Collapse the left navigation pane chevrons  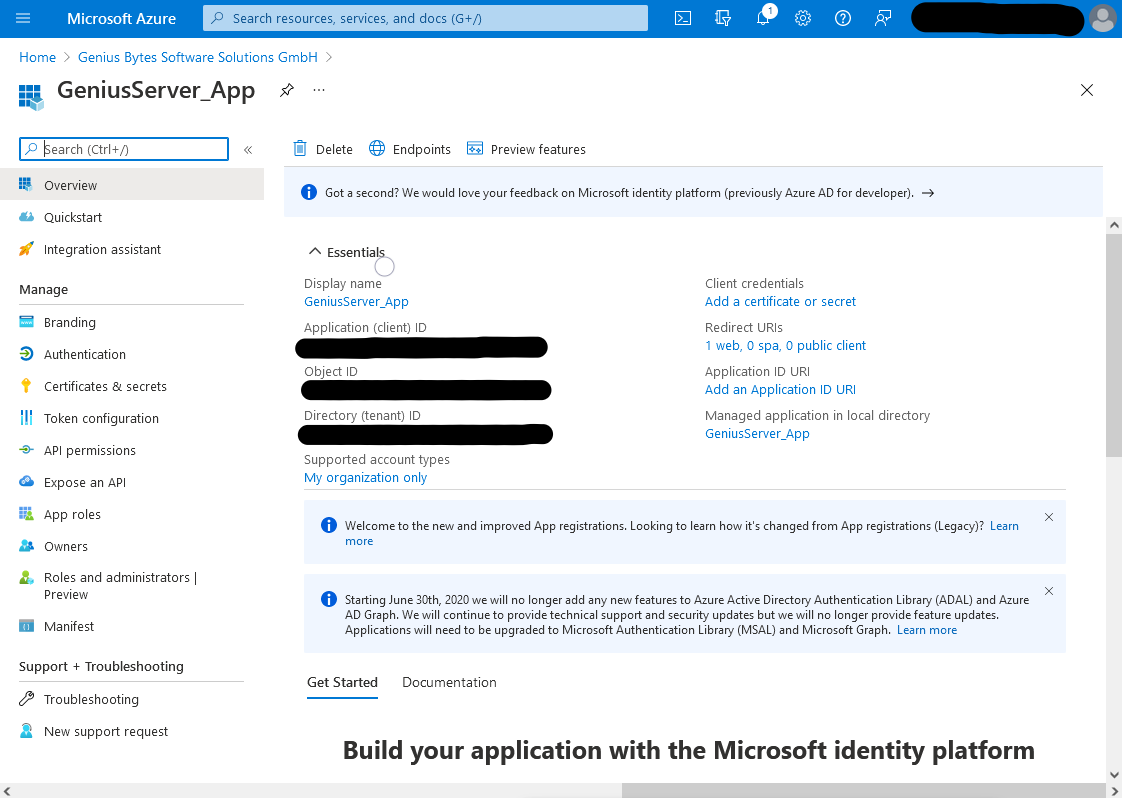coord(248,150)
